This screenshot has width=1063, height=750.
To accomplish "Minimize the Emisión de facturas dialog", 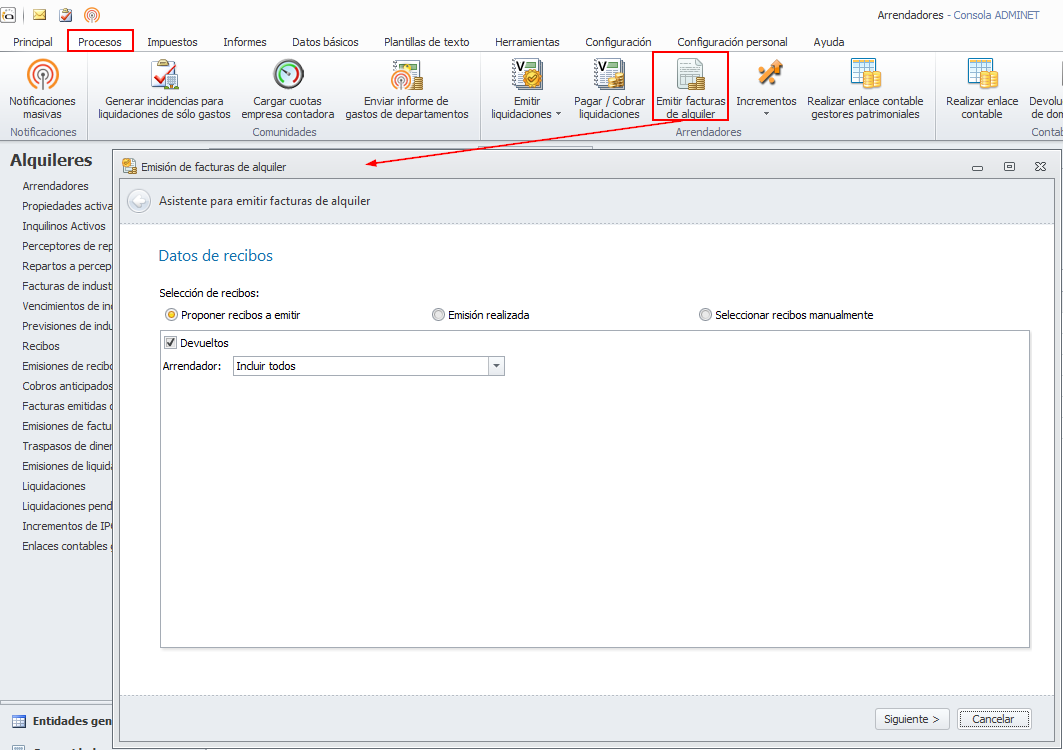I will [977, 167].
